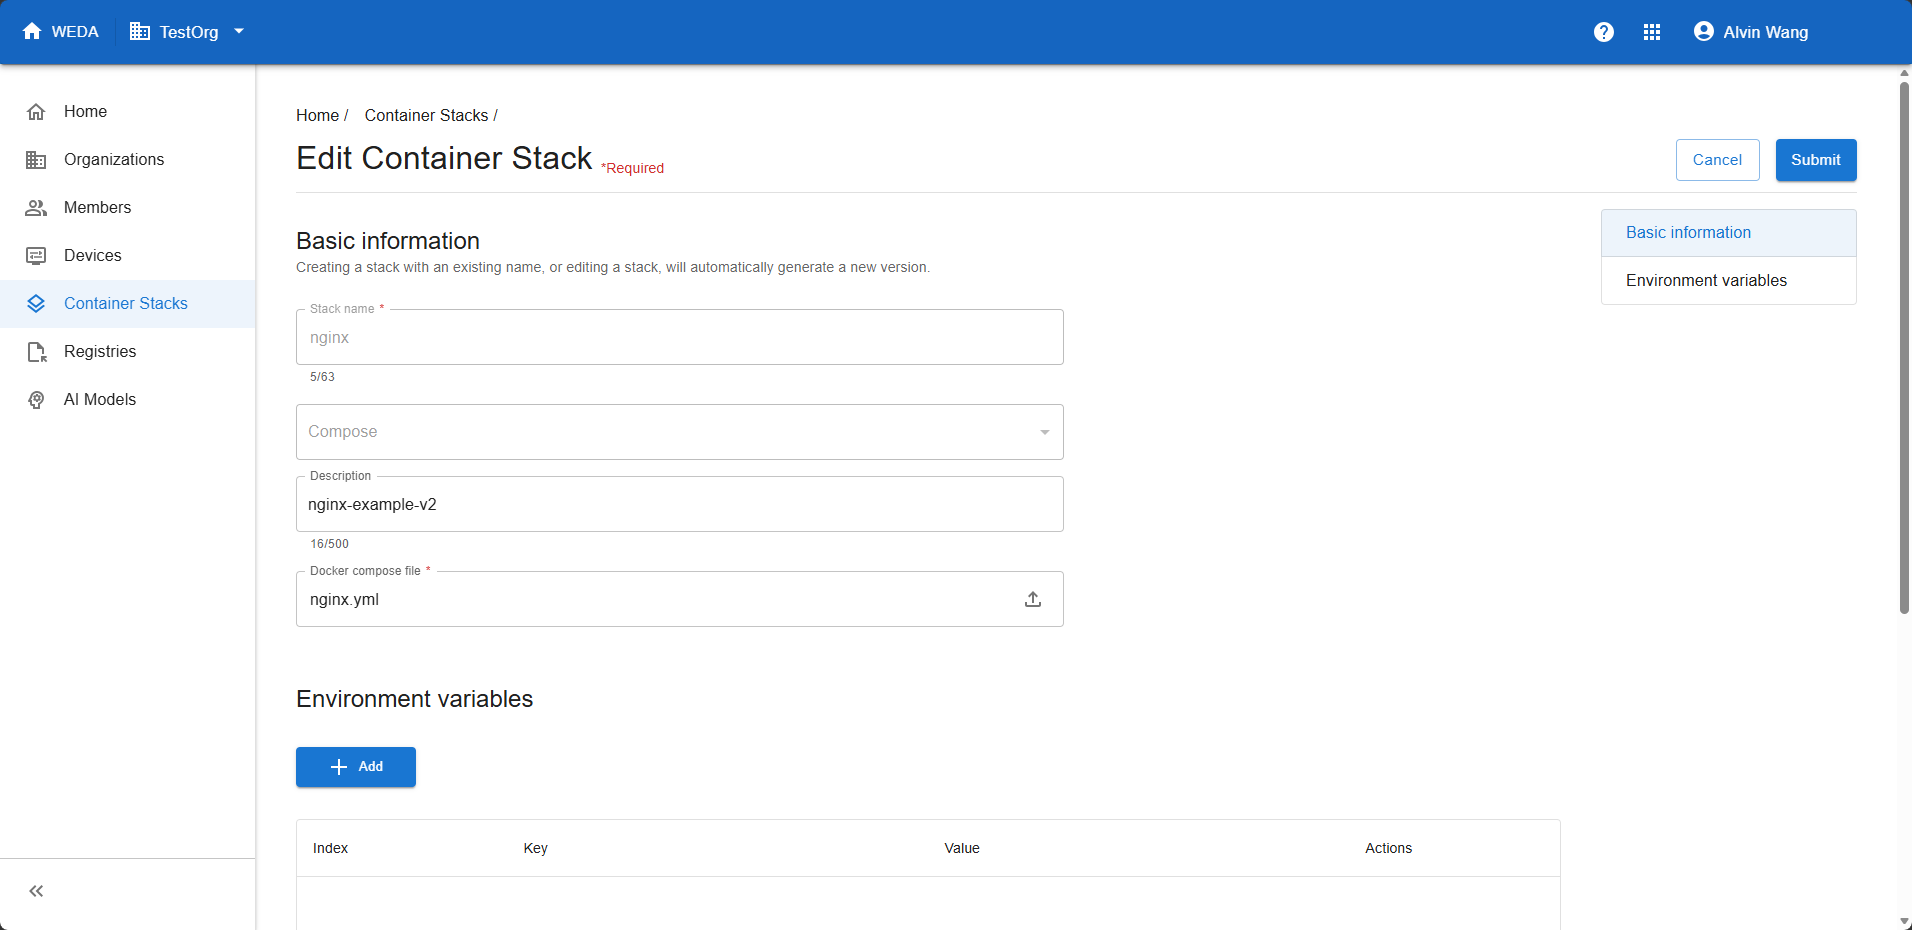1912x930 pixels.
Task: Click the Submit button
Action: click(1816, 160)
